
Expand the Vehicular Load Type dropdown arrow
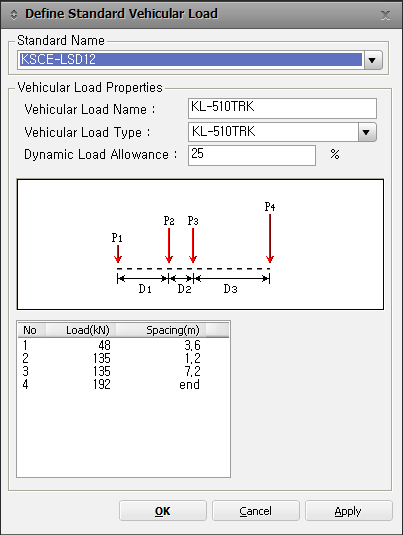(x=367, y=132)
